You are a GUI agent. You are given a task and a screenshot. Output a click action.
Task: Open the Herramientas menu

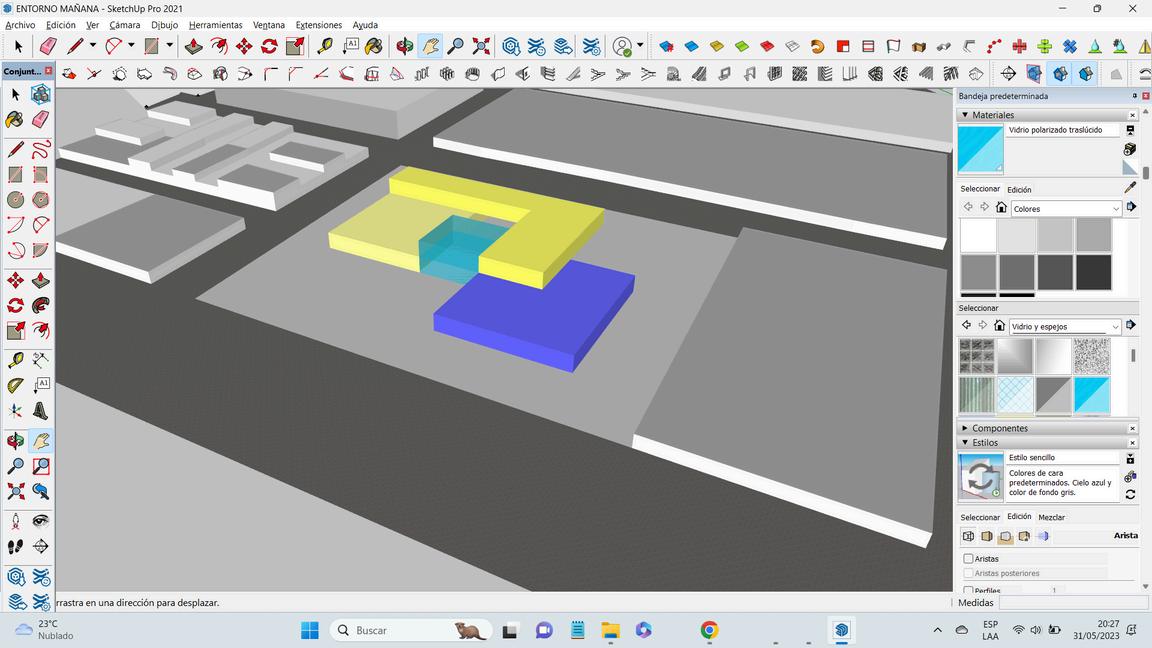(215, 25)
